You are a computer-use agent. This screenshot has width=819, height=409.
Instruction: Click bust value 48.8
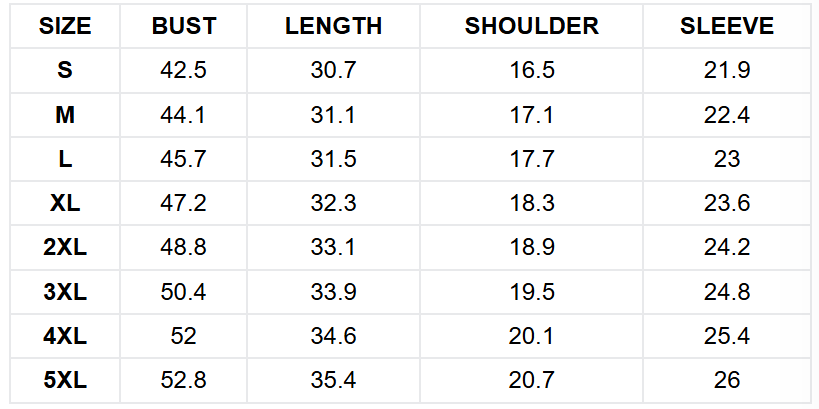(x=183, y=247)
